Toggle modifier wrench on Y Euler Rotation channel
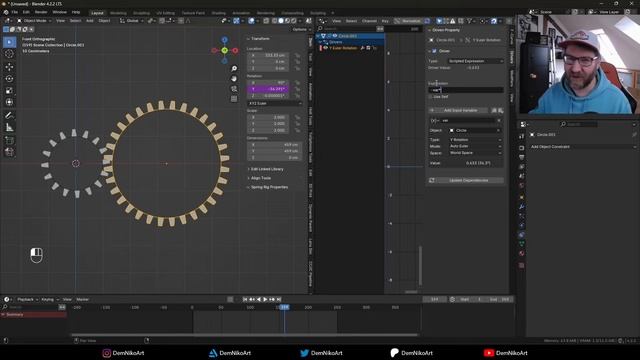This screenshot has height=360, width=640. (362, 48)
